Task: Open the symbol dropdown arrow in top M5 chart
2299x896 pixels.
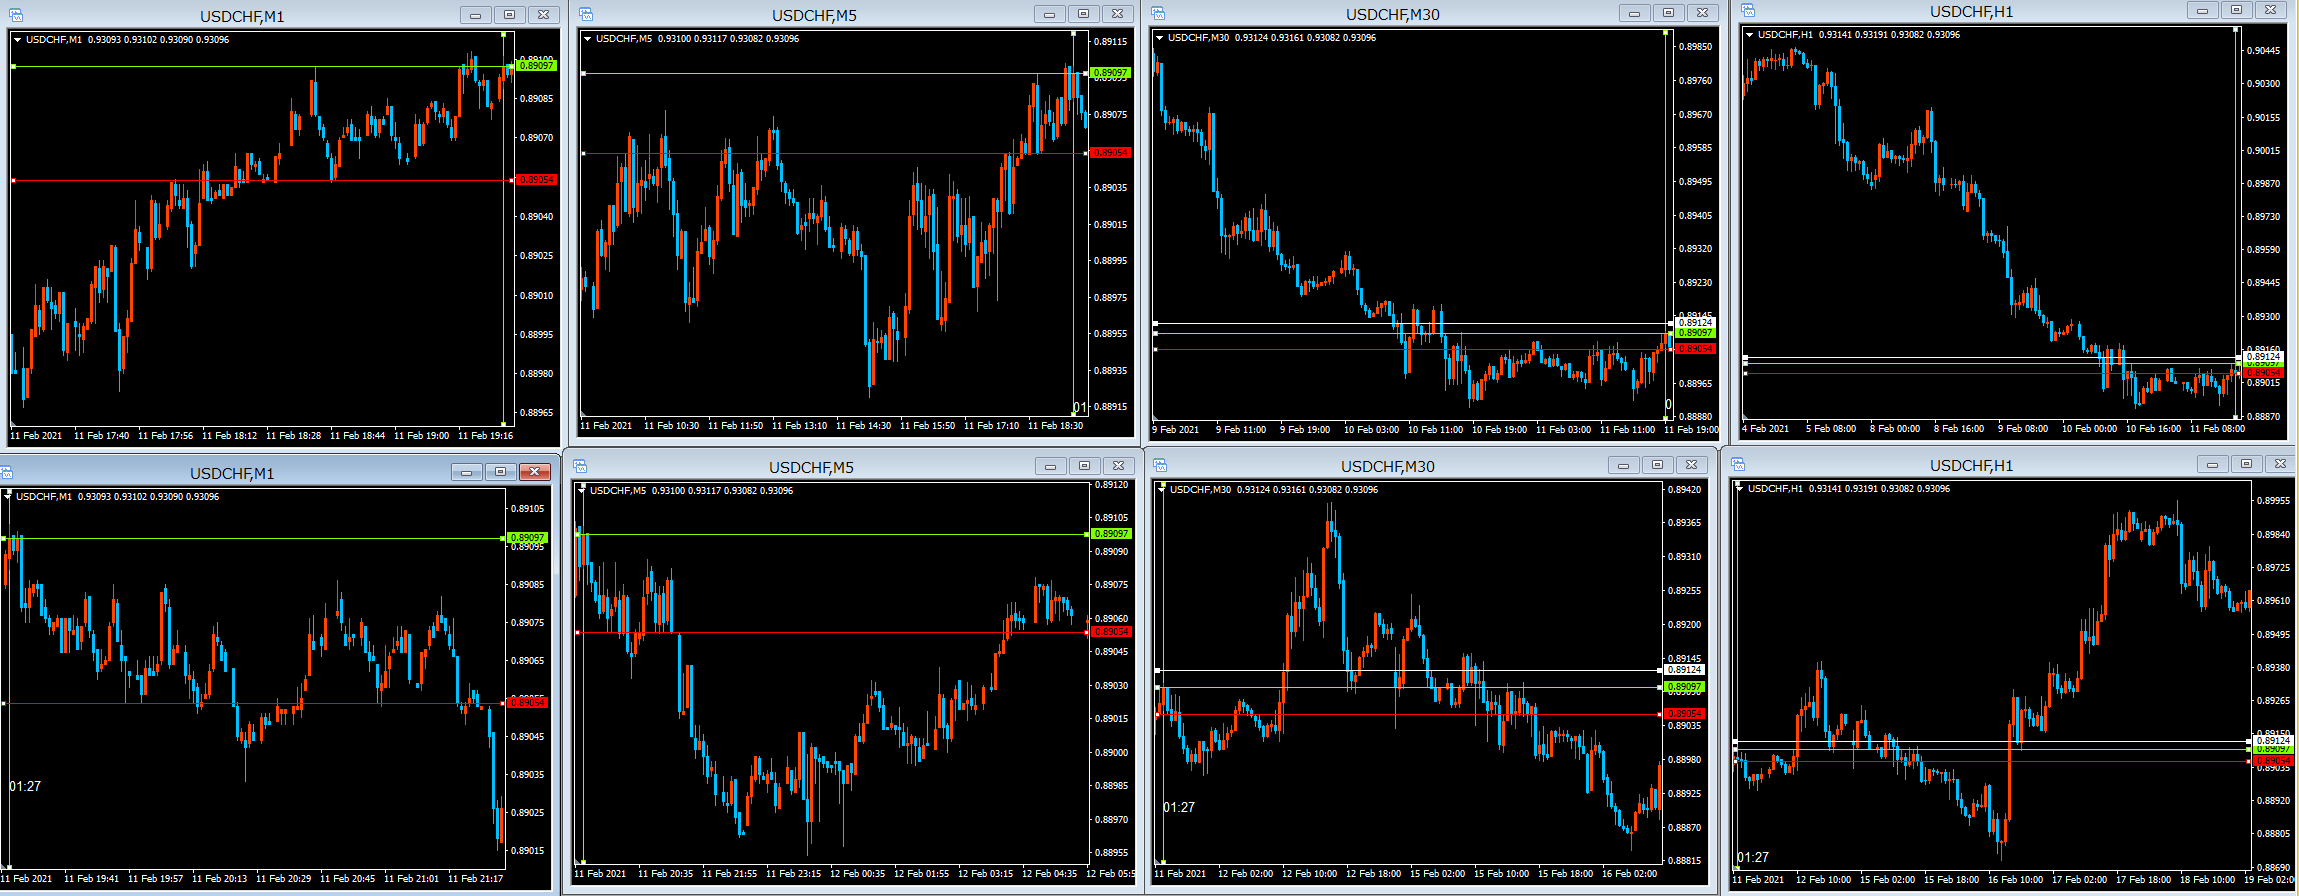Action: tap(588, 39)
